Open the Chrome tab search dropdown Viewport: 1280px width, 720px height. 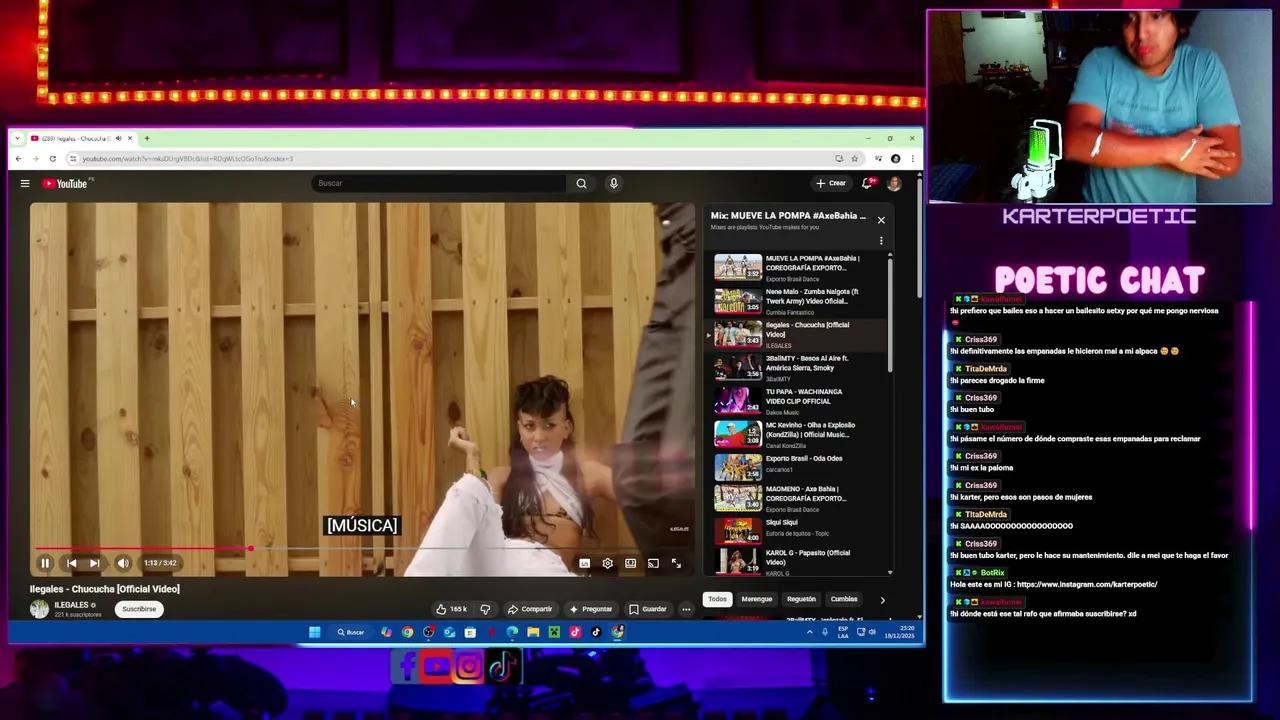[18, 138]
